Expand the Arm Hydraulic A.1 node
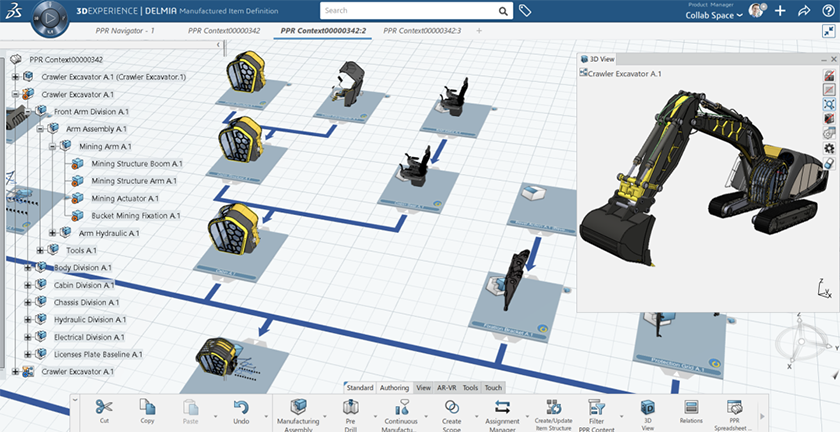Viewport: 840px width, 432px height. tap(52, 233)
